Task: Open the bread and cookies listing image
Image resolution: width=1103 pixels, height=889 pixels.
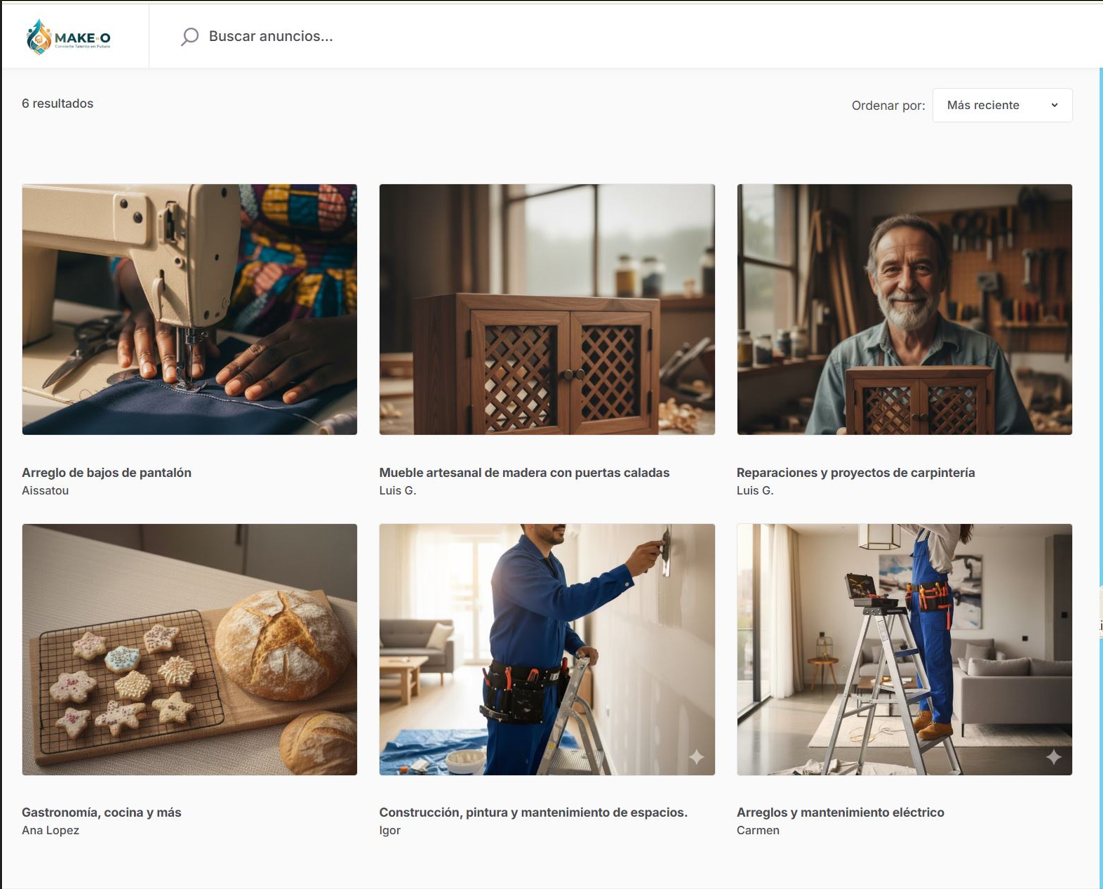Action: (x=189, y=649)
